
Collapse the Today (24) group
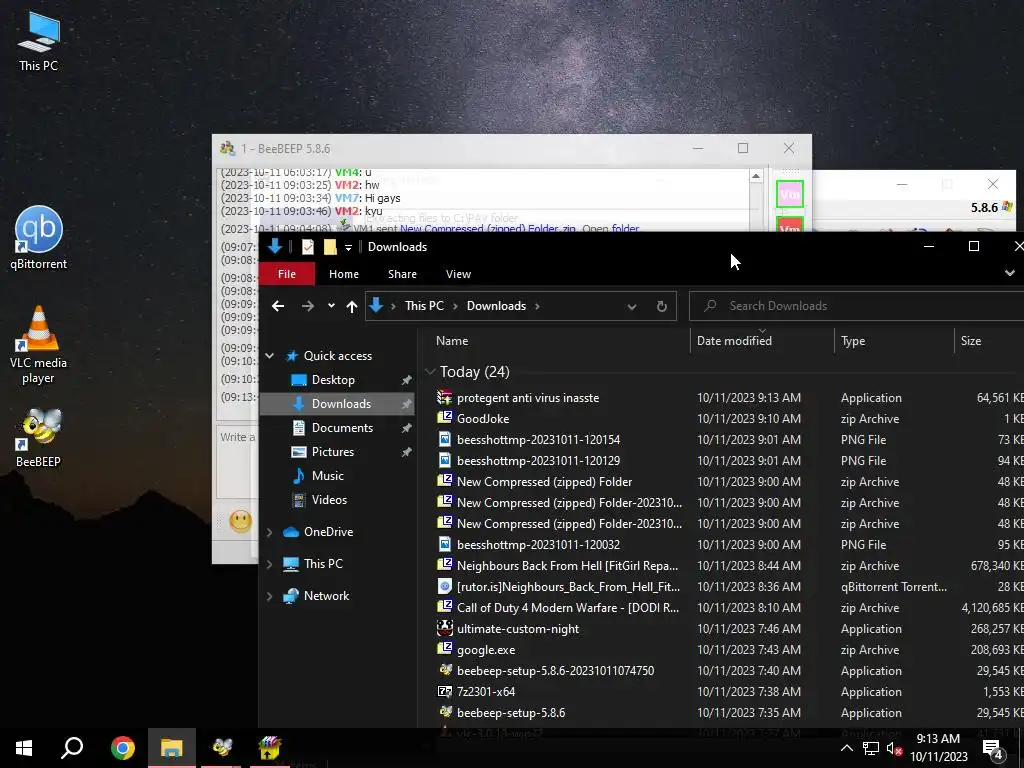pyautogui.click(x=430, y=372)
